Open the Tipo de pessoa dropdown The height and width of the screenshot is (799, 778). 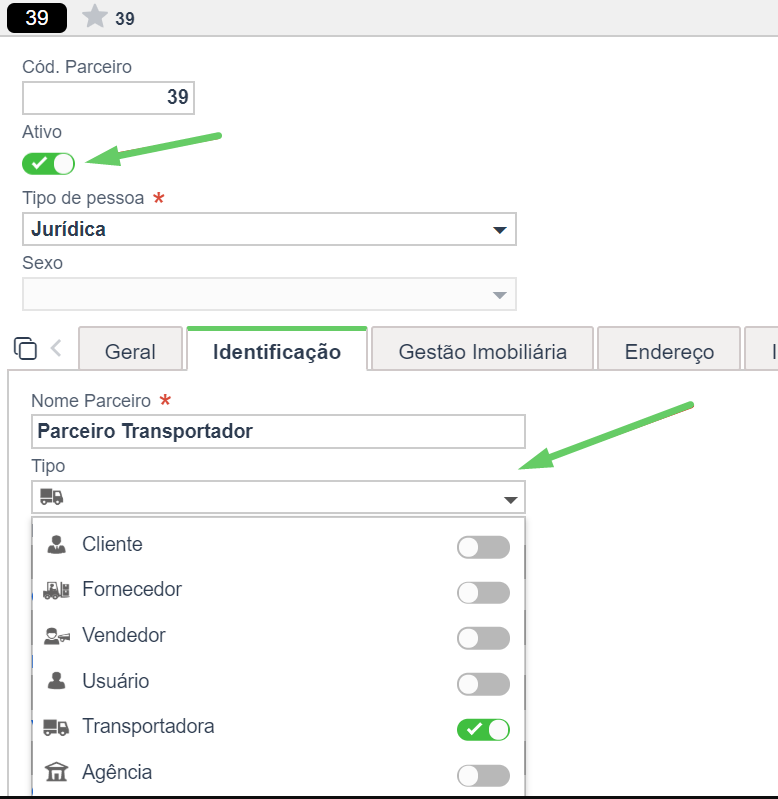[270, 229]
